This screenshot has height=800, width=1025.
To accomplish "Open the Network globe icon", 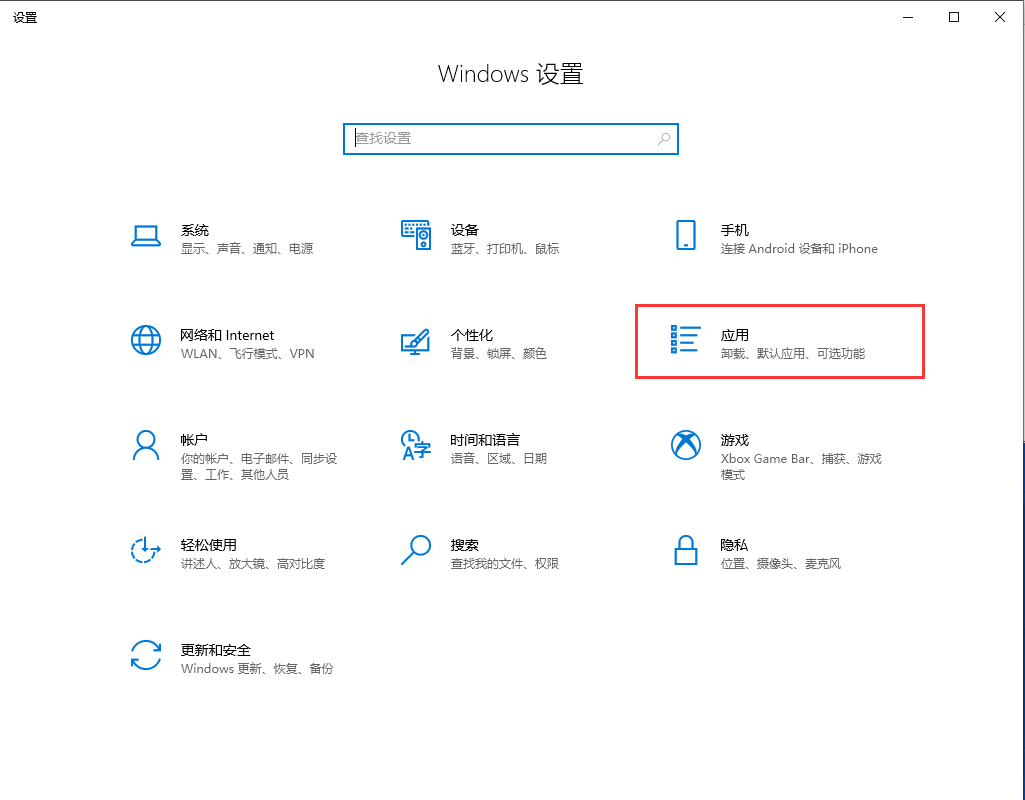I will pyautogui.click(x=146, y=341).
